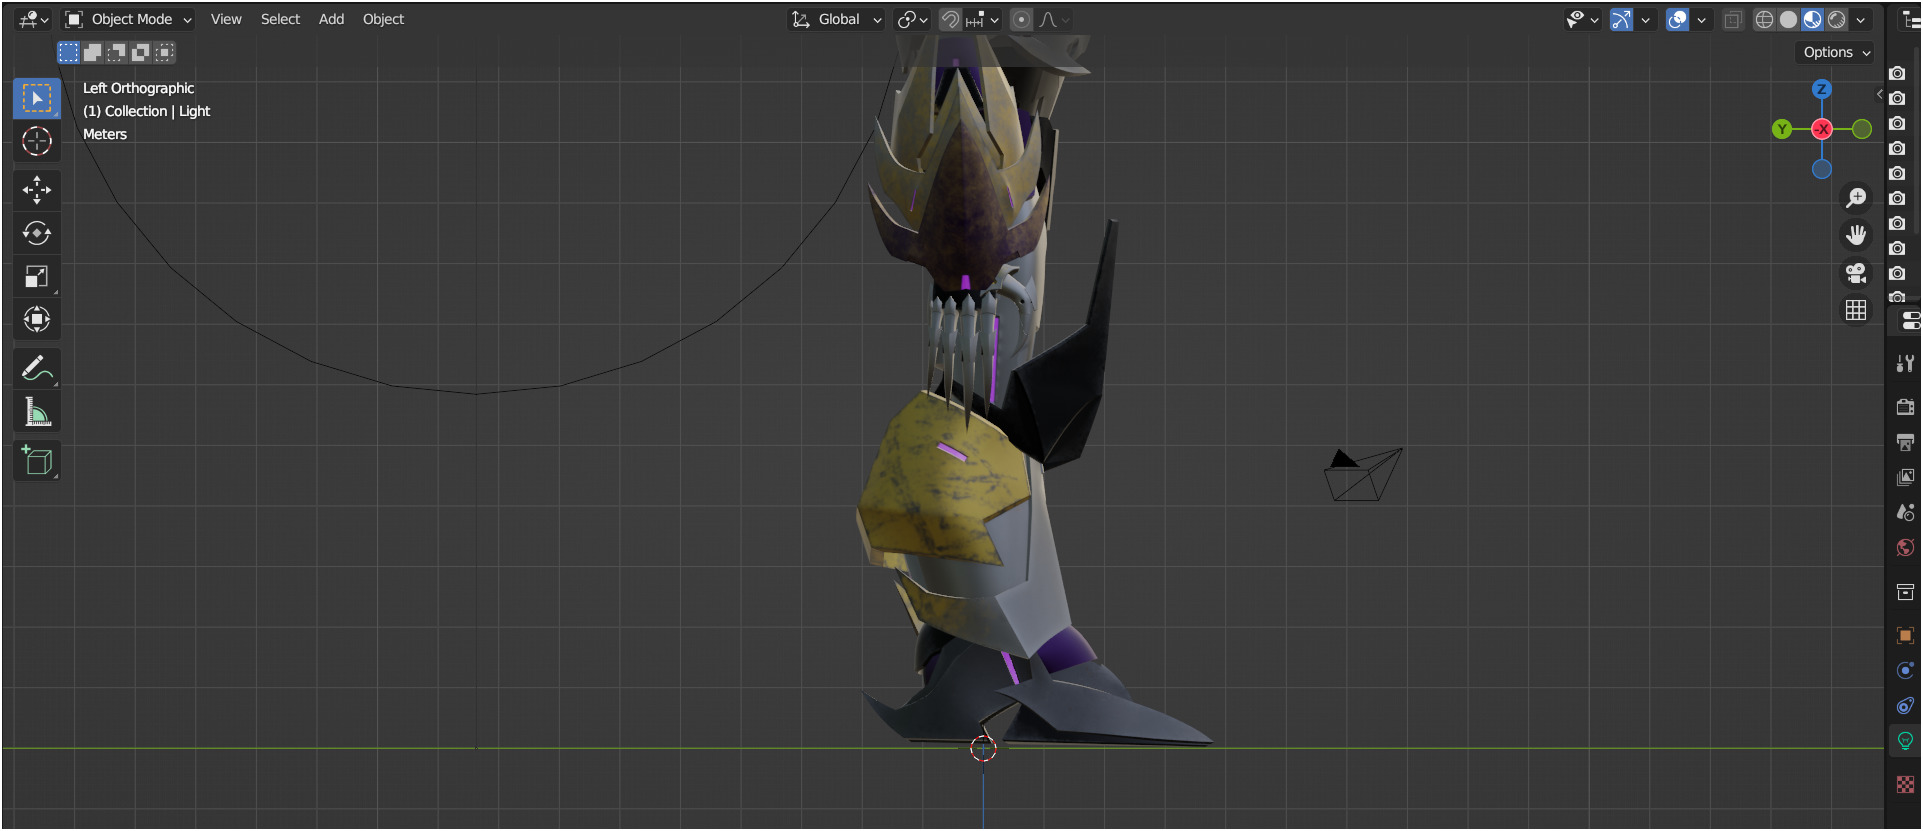Set selection mode to Set (new)

(68, 52)
